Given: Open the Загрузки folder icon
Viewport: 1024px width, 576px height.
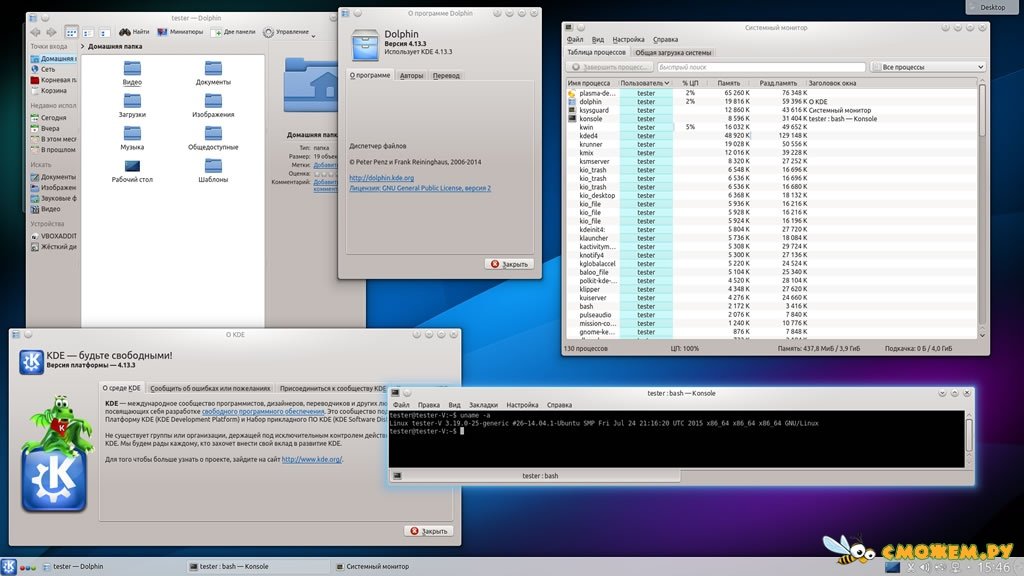Looking at the screenshot, I should (x=132, y=100).
